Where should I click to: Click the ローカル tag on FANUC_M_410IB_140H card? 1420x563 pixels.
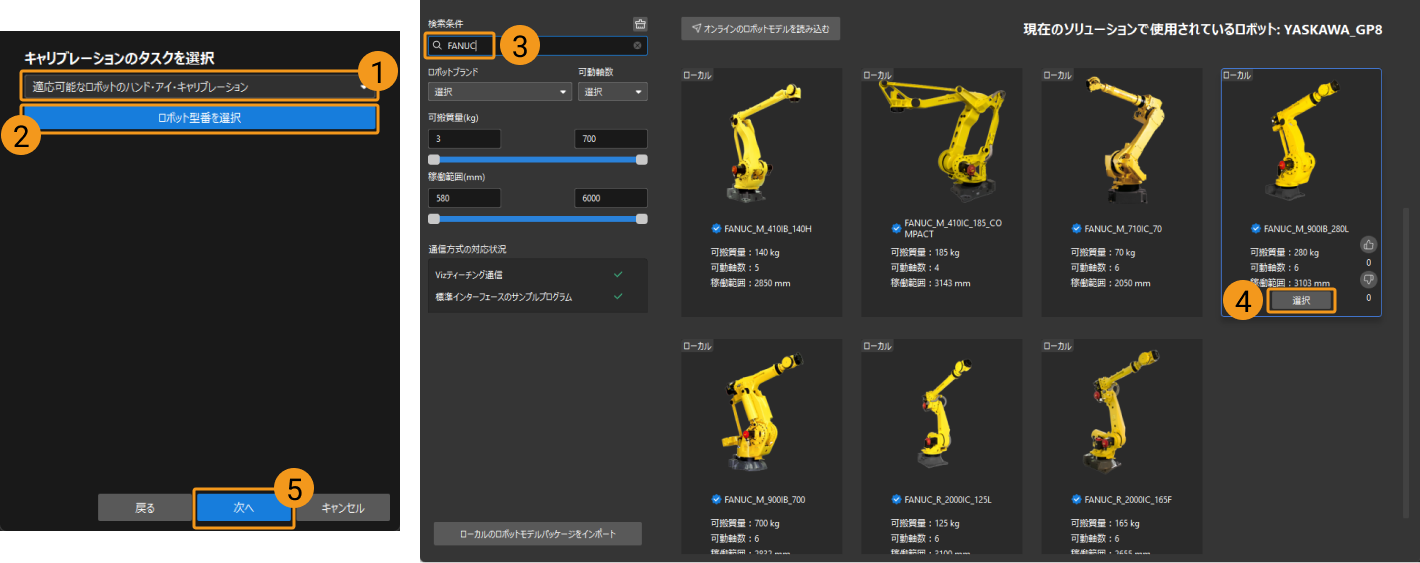tap(697, 75)
